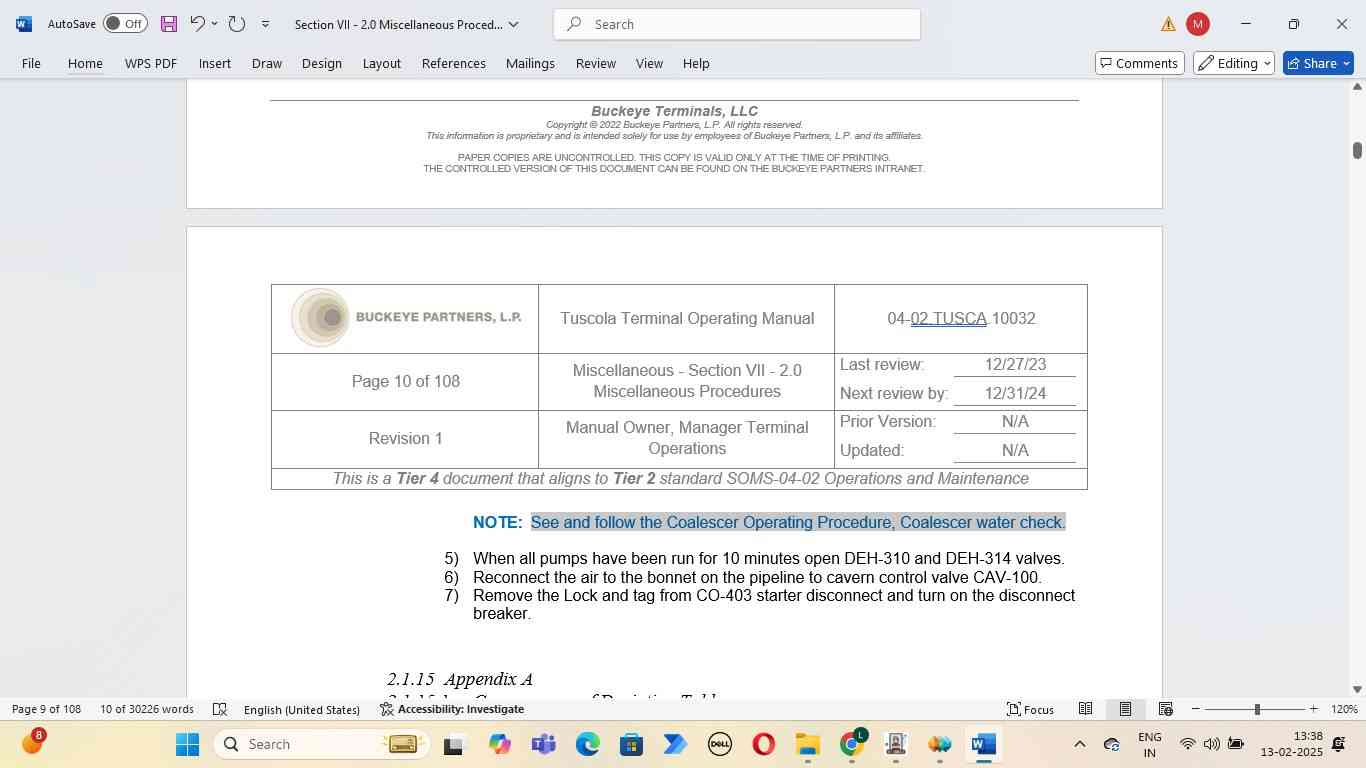
Task: Switch to the Home tab
Action: tap(85, 63)
